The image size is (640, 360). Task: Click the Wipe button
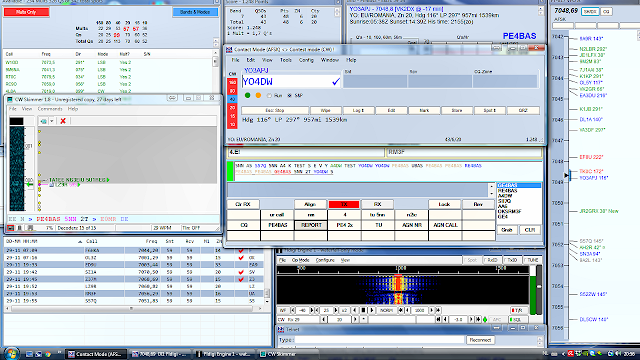(x=325, y=110)
